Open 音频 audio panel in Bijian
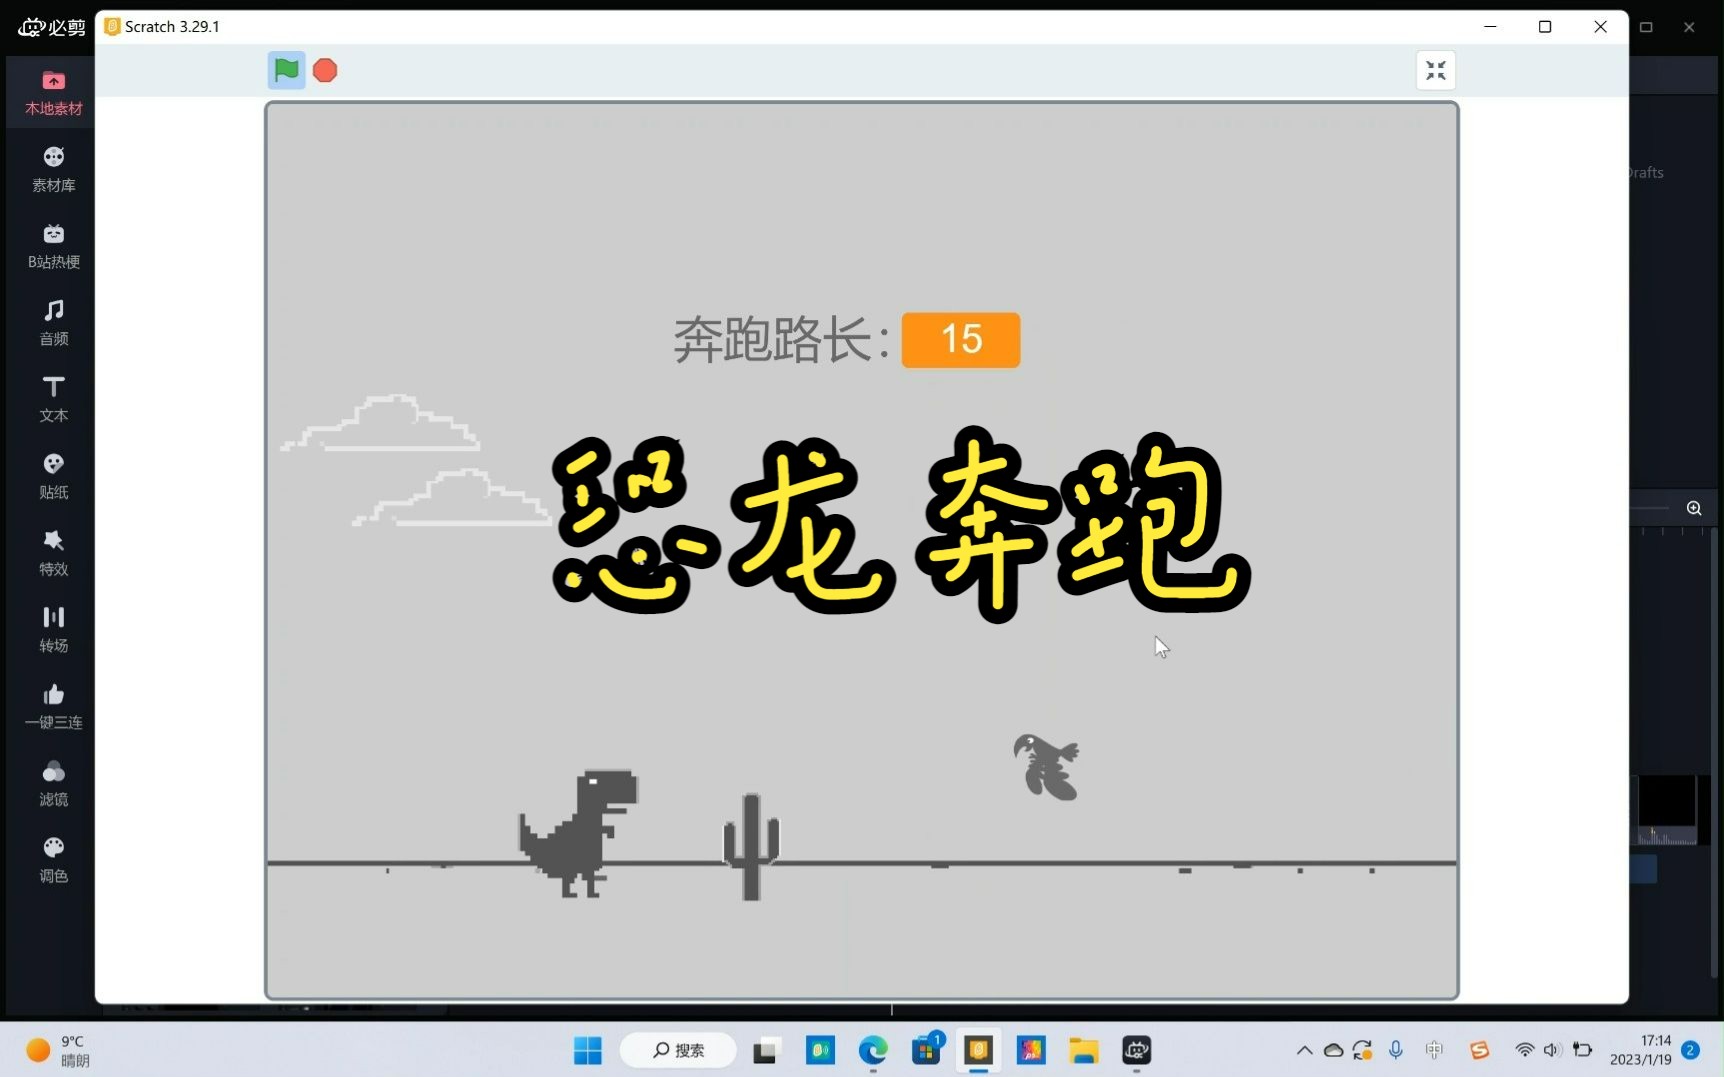Viewport: 1724px width, 1077px height. tap(54, 324)
